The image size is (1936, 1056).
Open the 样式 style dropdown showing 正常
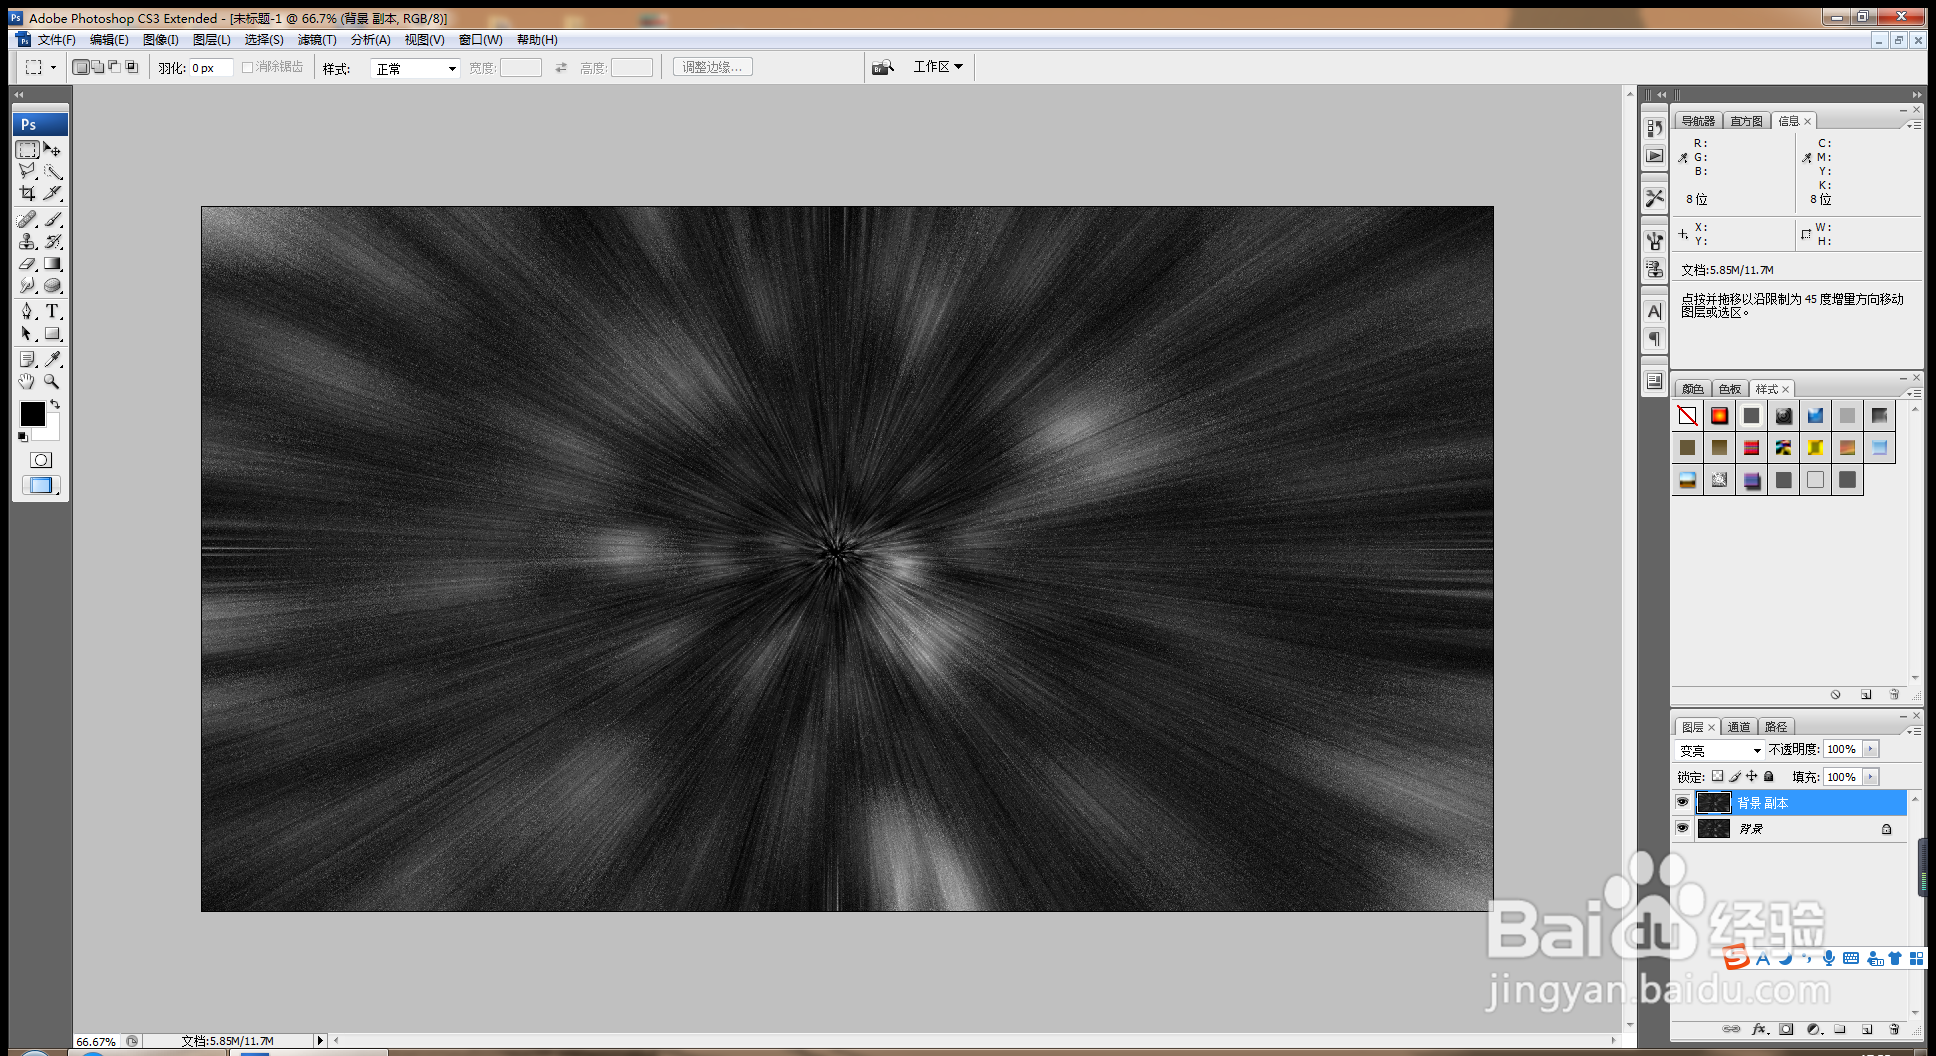[x=415, y=68]
